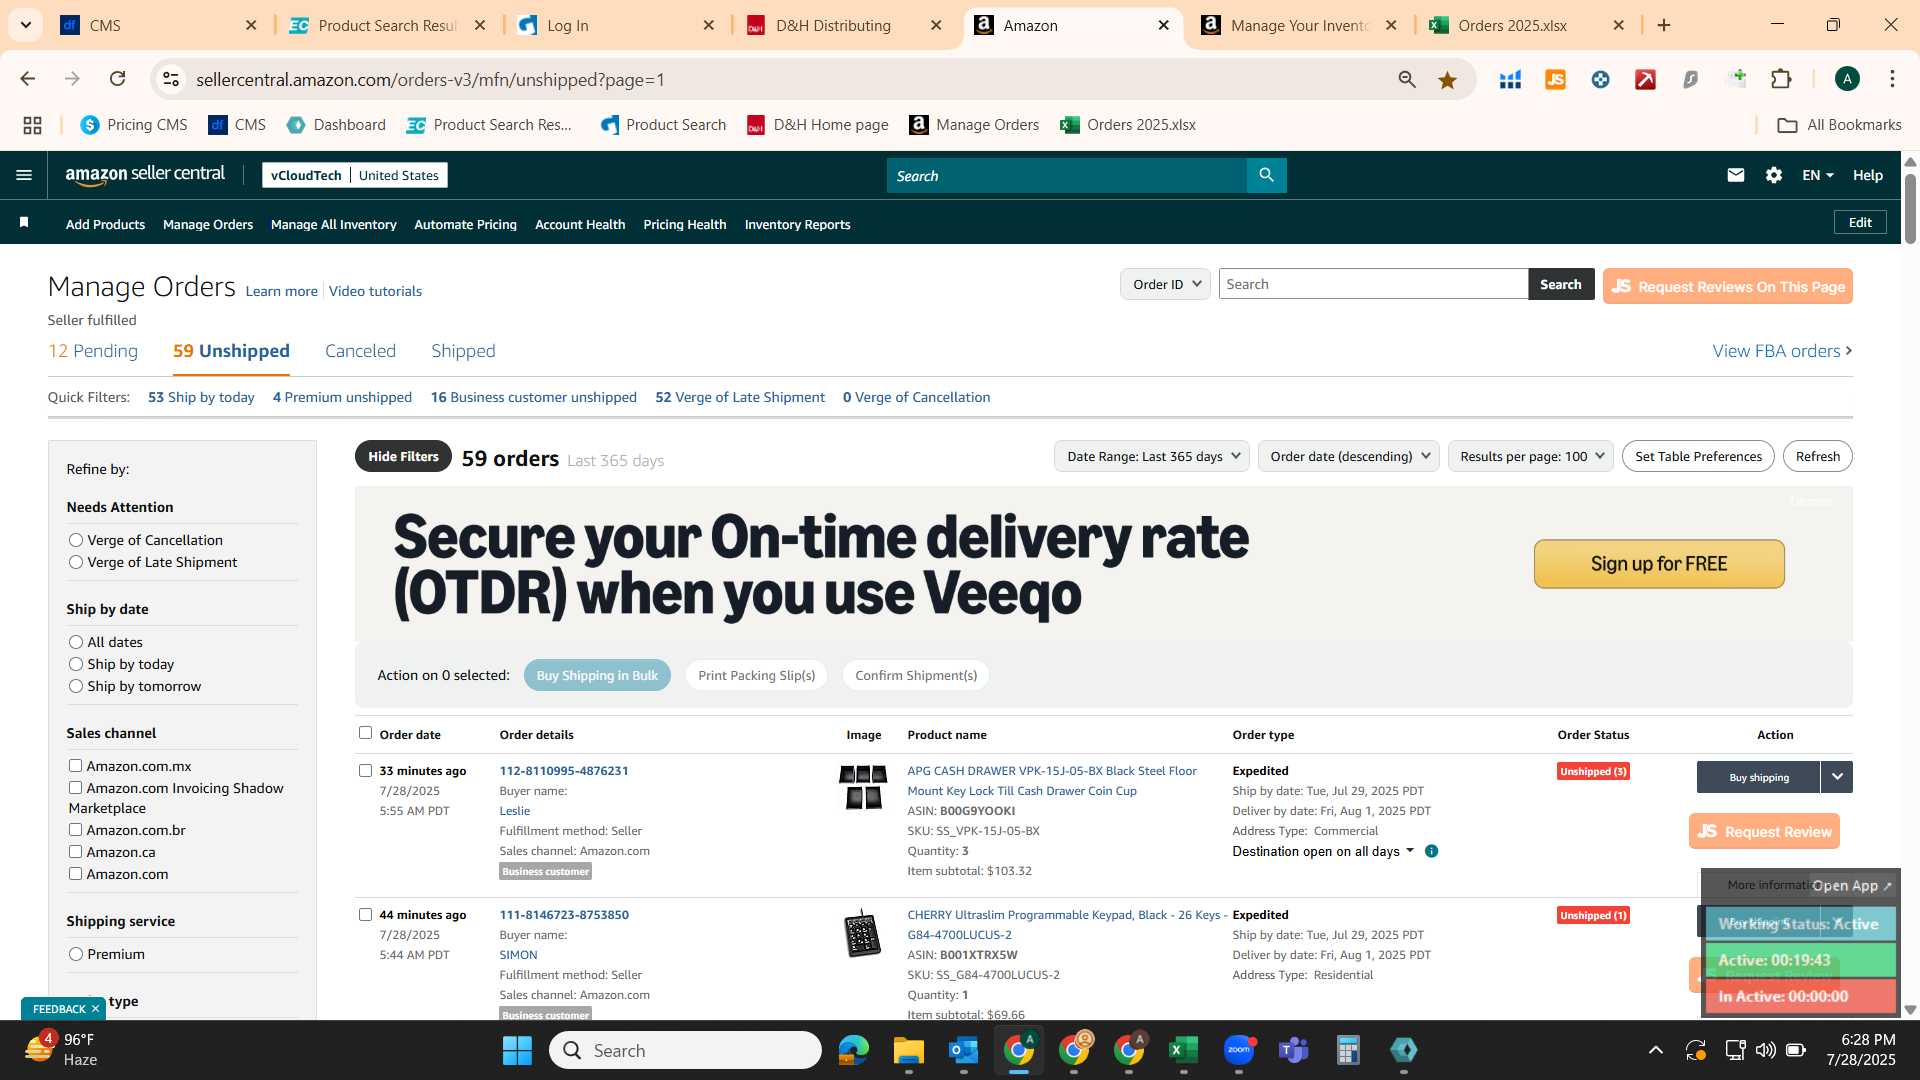
Task: Switch to the Canceled tab
Action: coord(360,351)
